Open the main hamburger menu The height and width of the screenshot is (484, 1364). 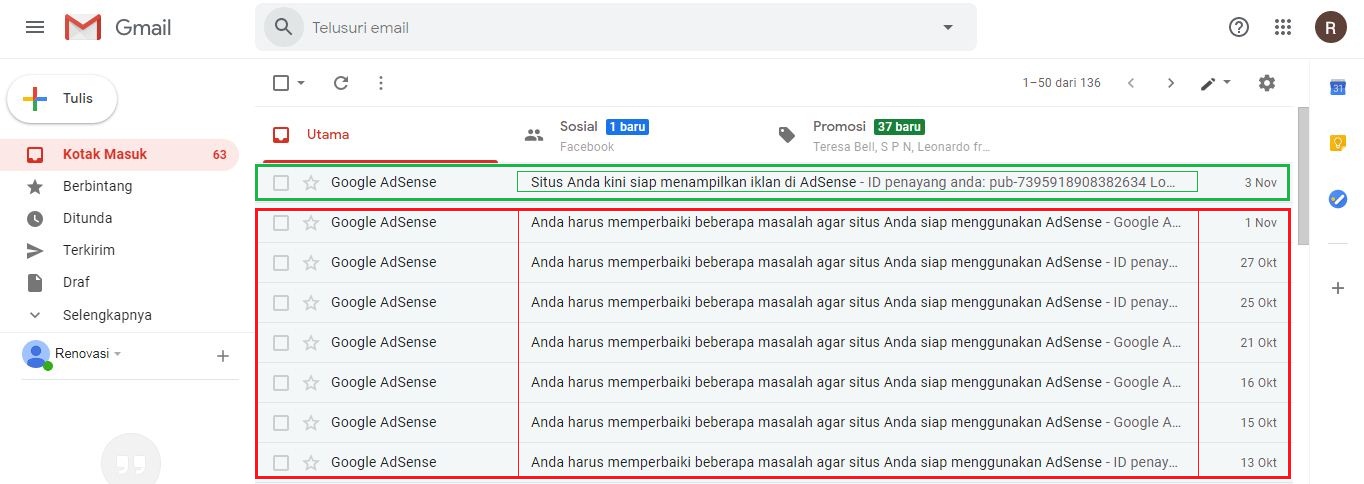(35, 27)
